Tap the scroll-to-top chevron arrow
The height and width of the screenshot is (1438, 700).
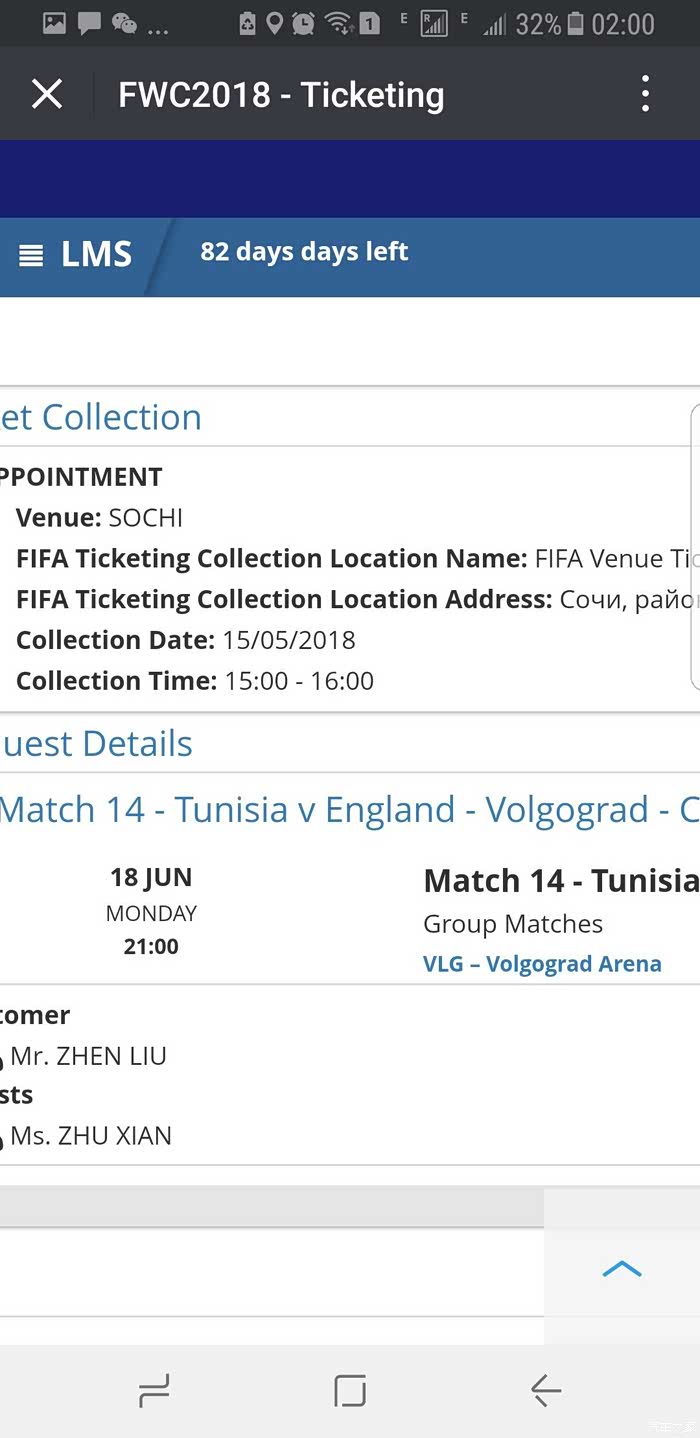pos(621,1269)
